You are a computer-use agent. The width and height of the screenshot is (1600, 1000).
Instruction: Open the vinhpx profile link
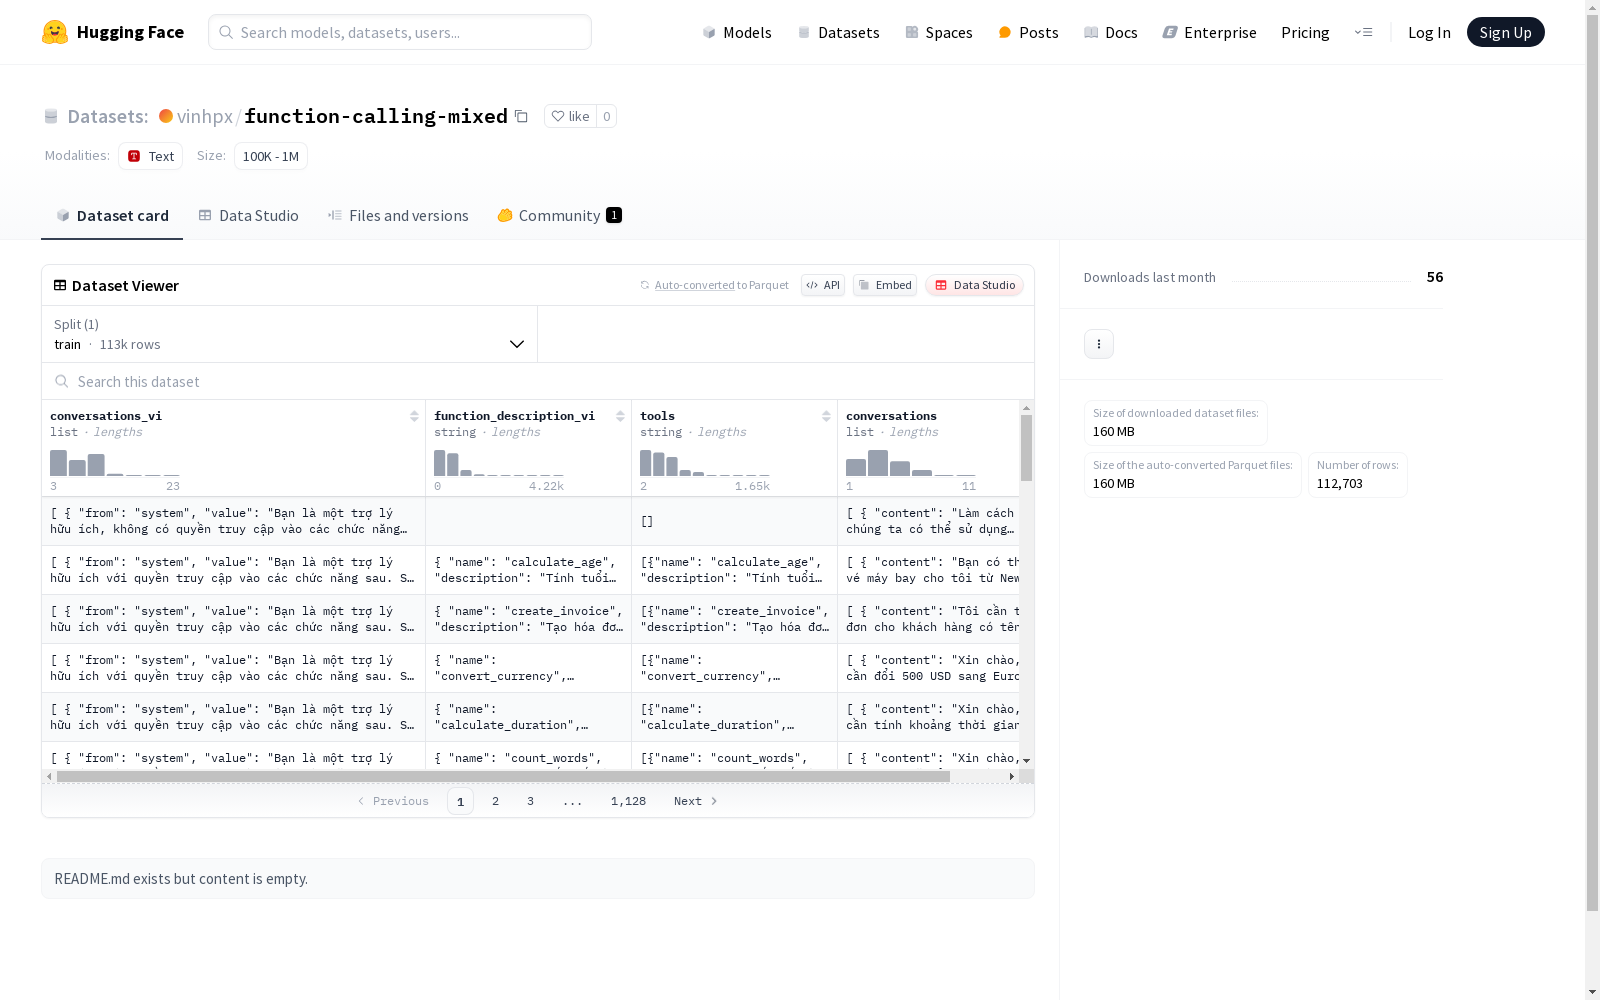204,116
